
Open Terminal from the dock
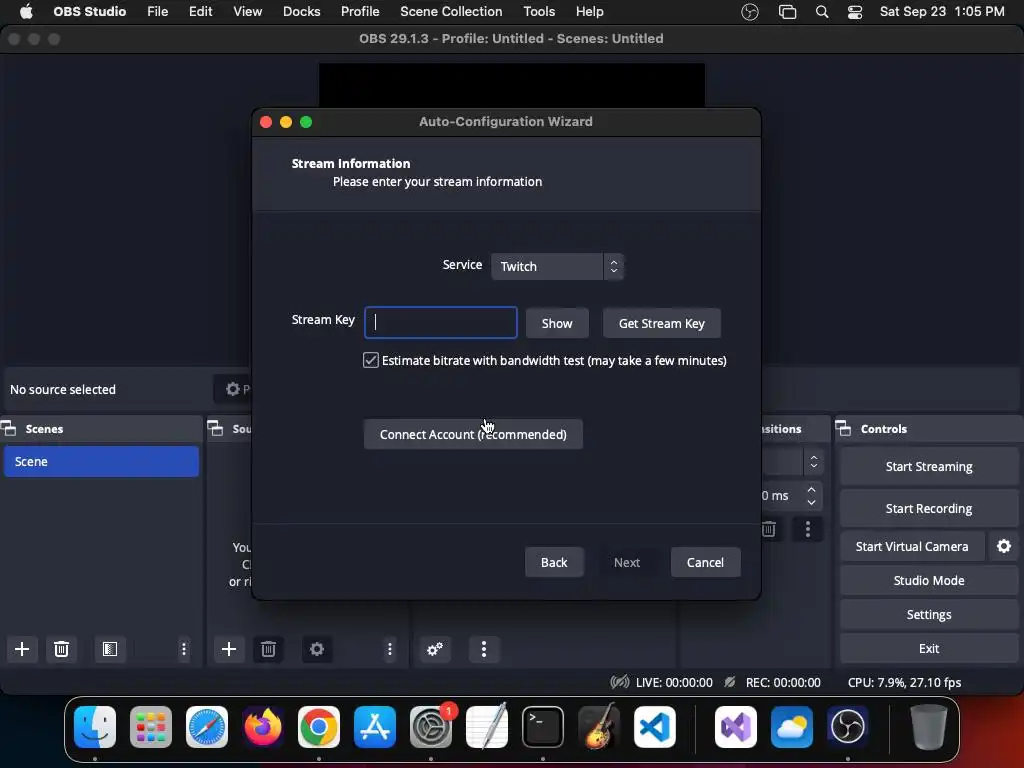(x=543, y=727)
